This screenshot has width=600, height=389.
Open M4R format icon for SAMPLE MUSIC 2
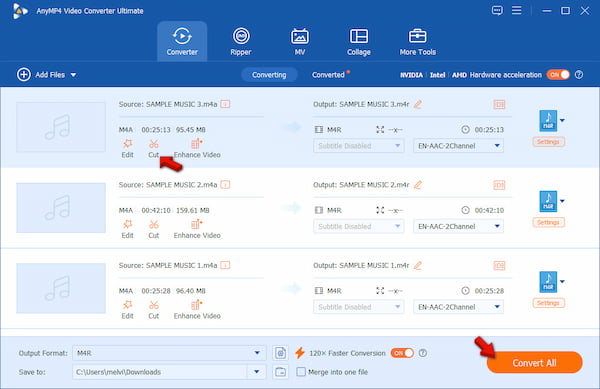548,201
